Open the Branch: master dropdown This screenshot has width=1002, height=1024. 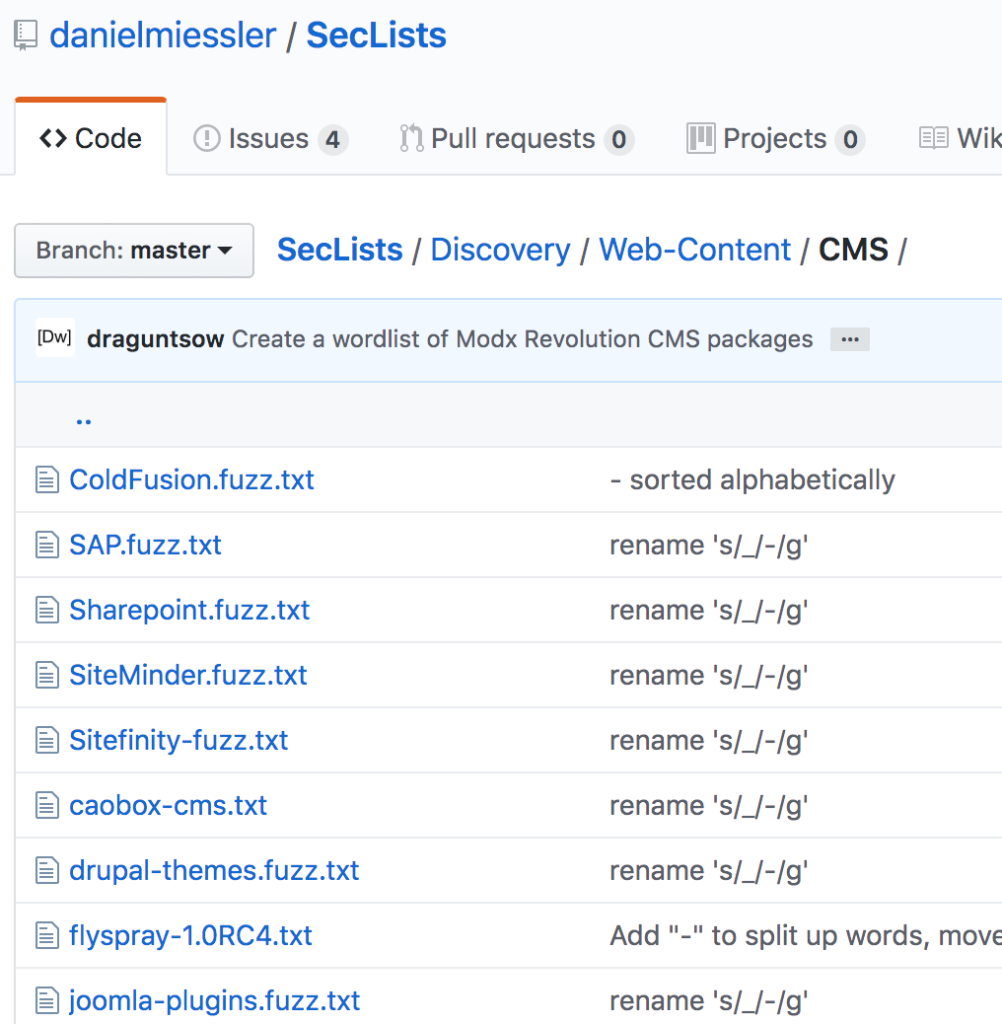coord(134,250)
